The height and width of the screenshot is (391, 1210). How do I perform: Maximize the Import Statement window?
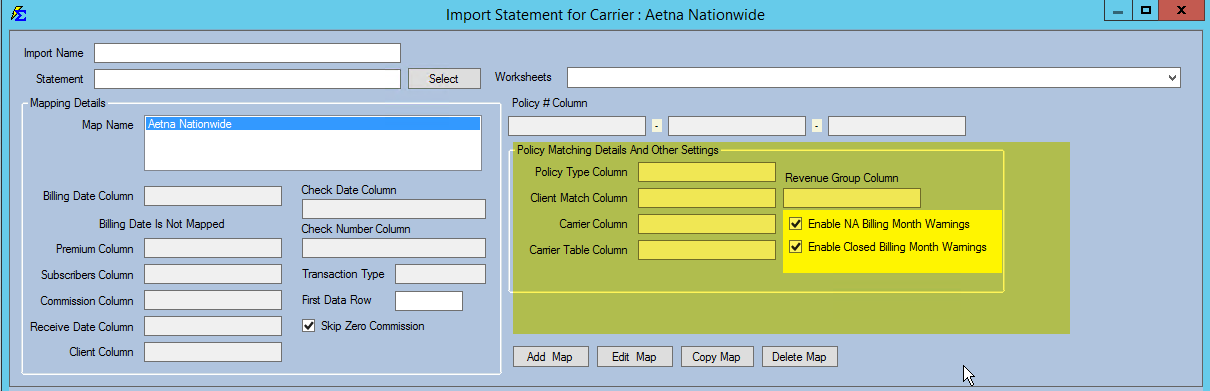(1146, 10)
